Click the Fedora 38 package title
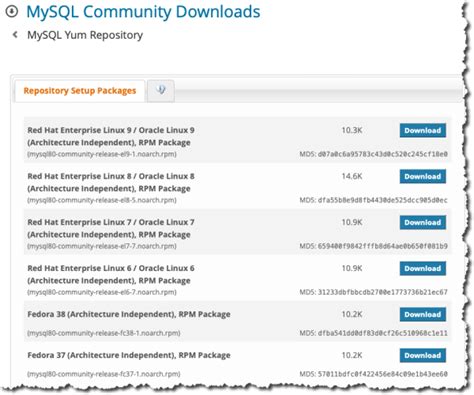The height and width of the screenshot is (395, 474). [x=129, y=314]
